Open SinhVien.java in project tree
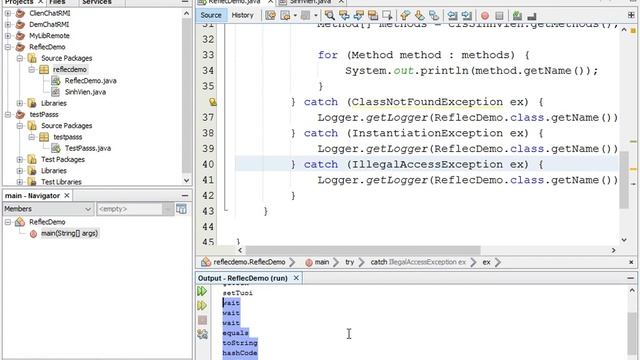This screenshot has width=640, height=360. pyautogui.click(x=85, y=92)
